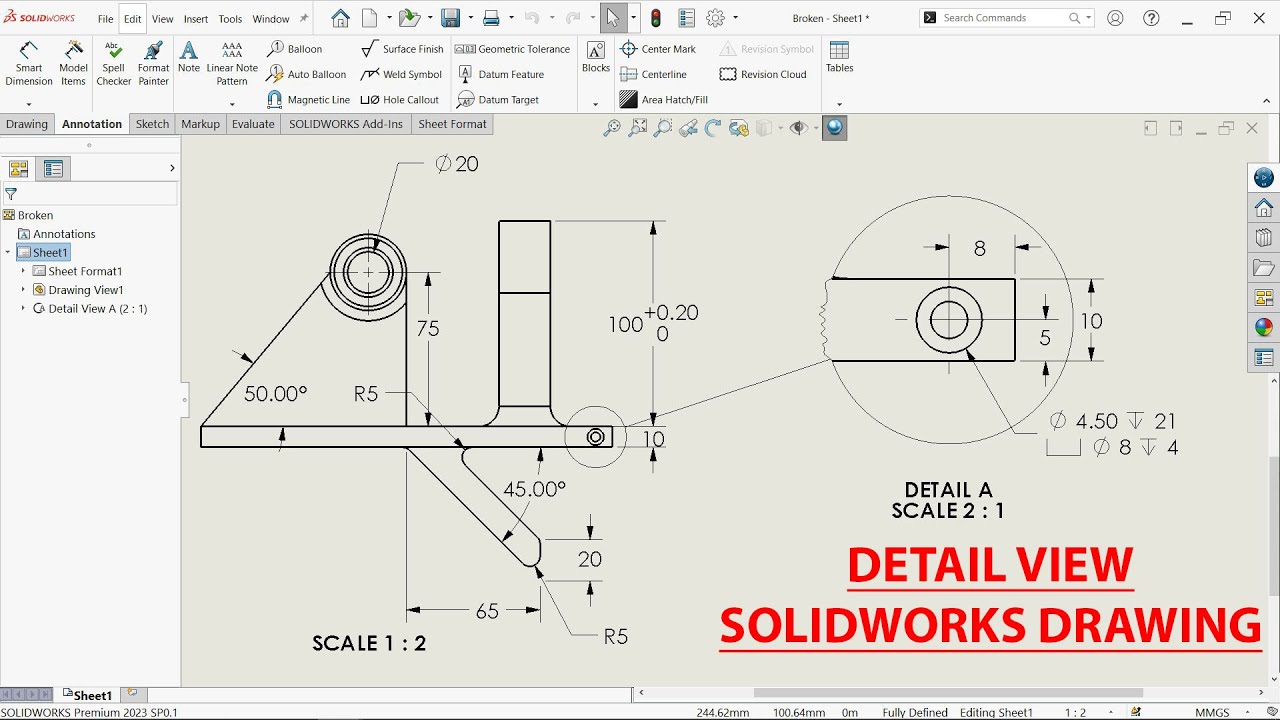Add a Center Mark

(658, 49)
